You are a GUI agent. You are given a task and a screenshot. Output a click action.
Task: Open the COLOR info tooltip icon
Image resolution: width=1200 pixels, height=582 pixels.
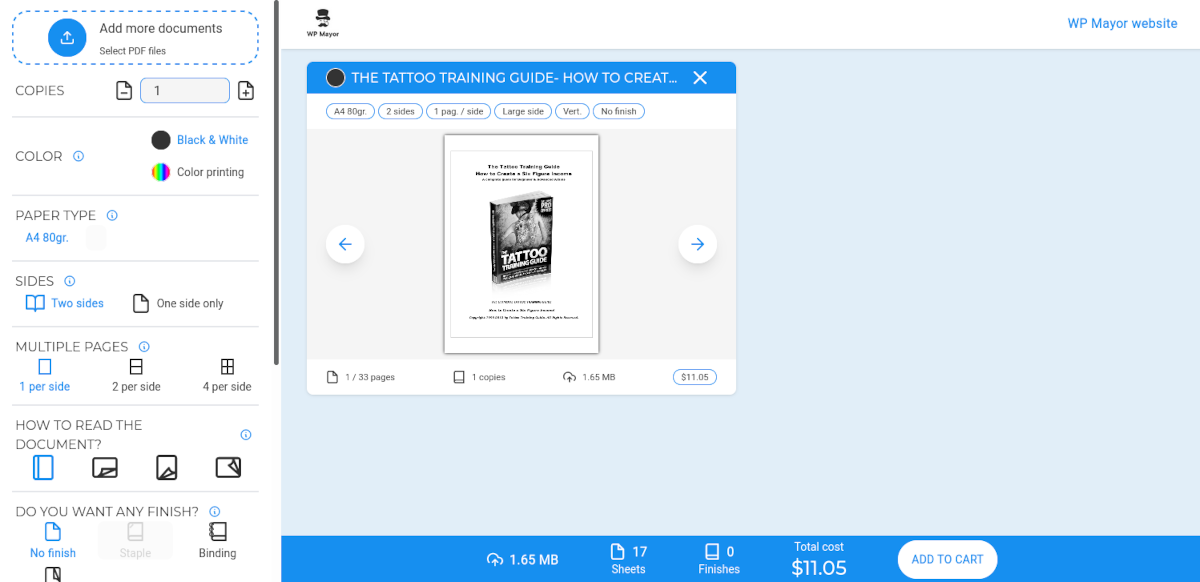pos(79,156)
